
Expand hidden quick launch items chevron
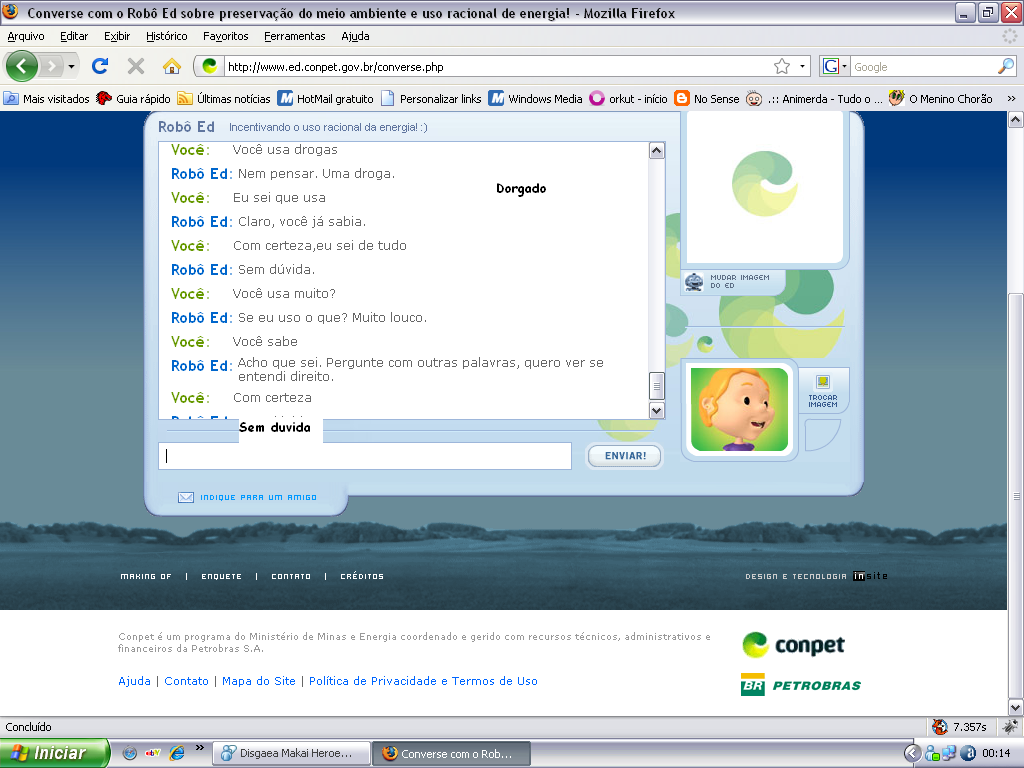pos(199,748)
